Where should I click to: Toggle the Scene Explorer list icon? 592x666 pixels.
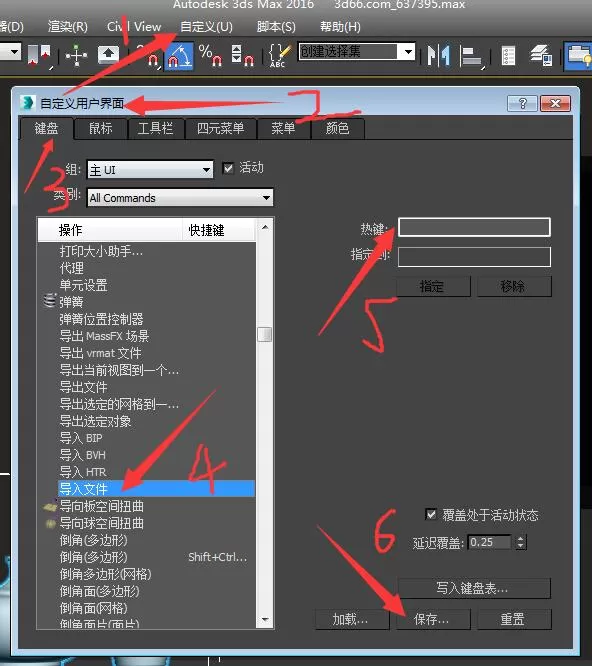[x=508, y=56]
